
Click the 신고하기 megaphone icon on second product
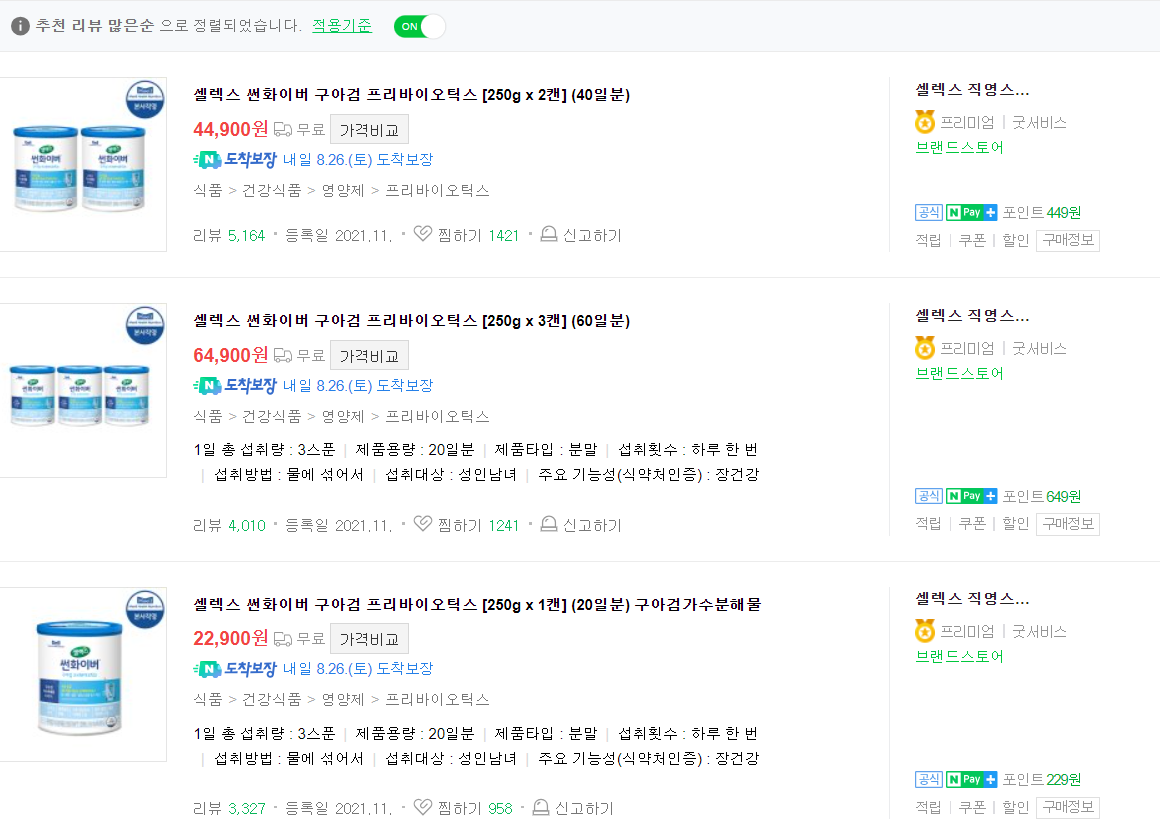point(547,524)
